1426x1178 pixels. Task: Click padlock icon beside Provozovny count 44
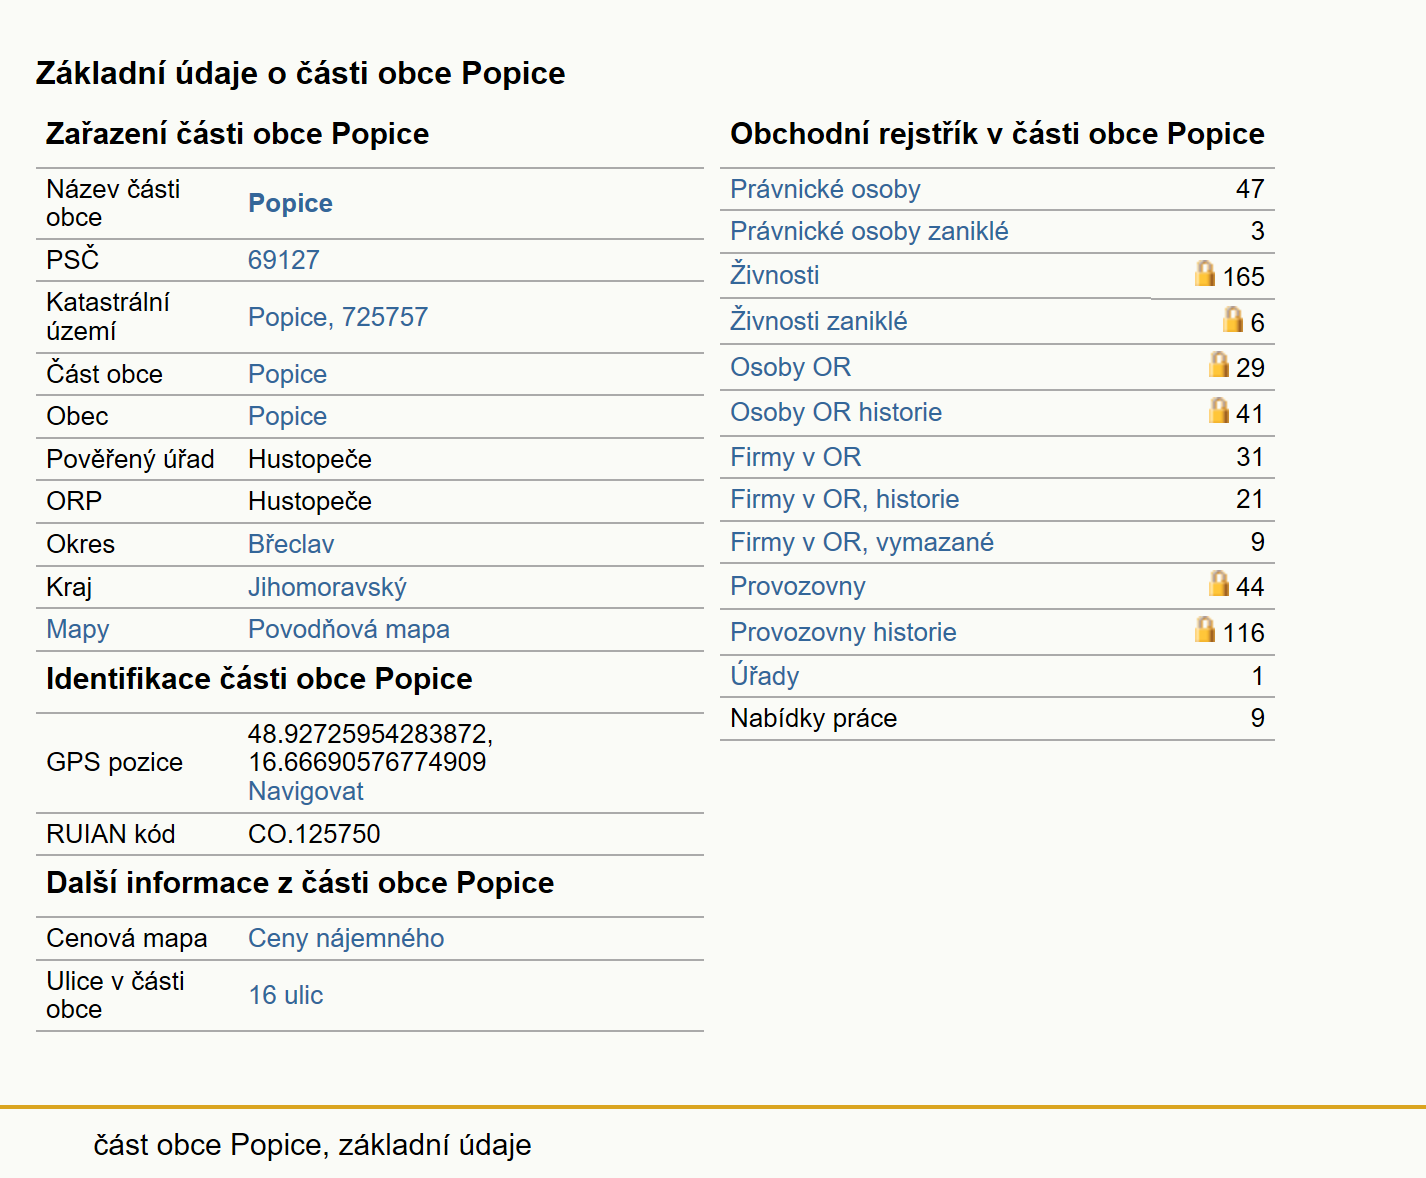pos(1219,584)
